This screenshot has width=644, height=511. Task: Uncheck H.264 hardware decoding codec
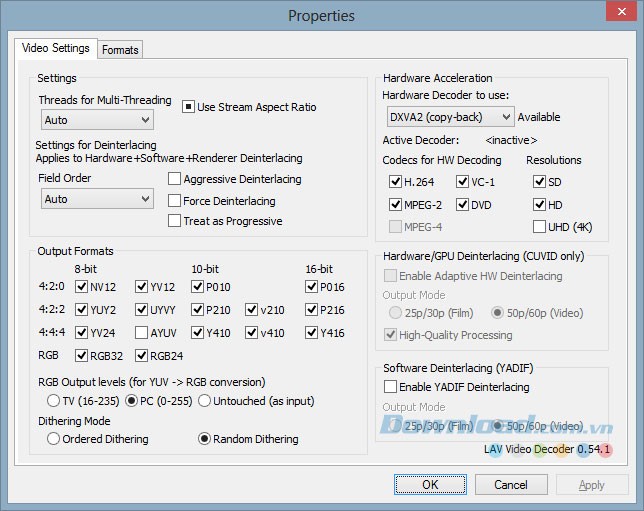coord(395,182)
